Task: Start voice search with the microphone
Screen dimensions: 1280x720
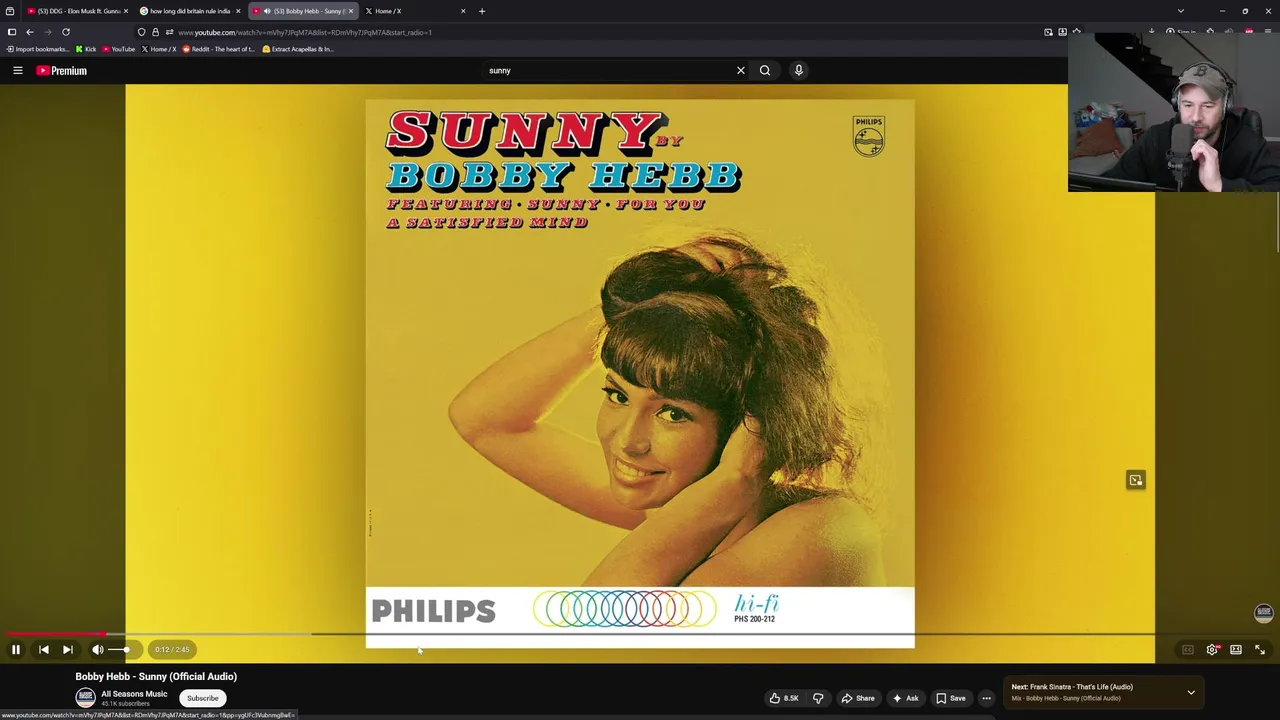Action: point(799,70)
